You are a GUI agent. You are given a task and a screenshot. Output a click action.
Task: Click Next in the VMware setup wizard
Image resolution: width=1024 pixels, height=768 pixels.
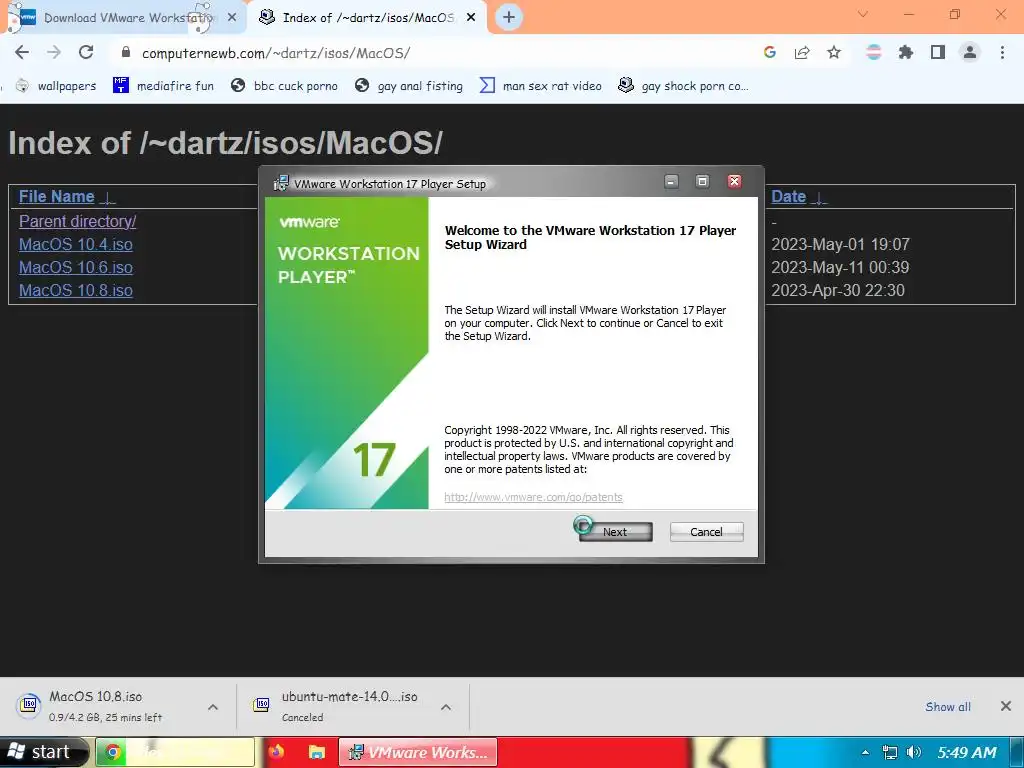coord(615,532)
